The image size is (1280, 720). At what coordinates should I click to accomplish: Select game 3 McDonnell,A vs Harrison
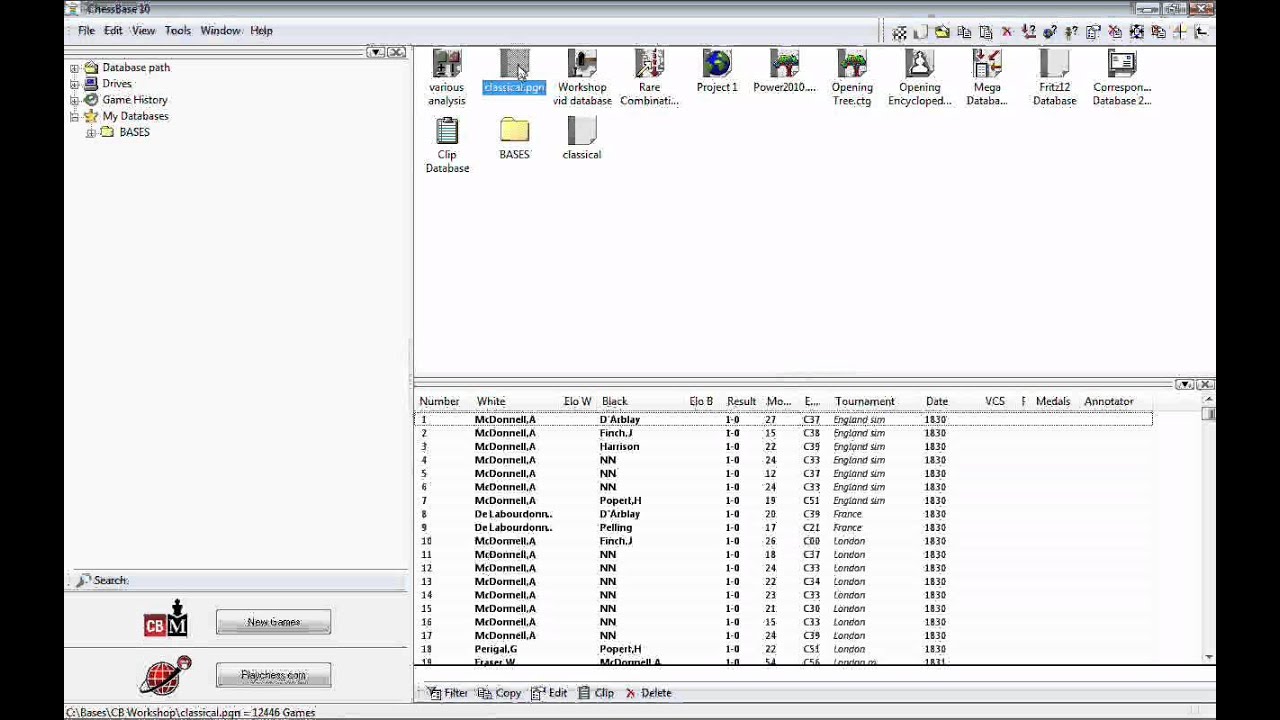click(x=783, y=446)
